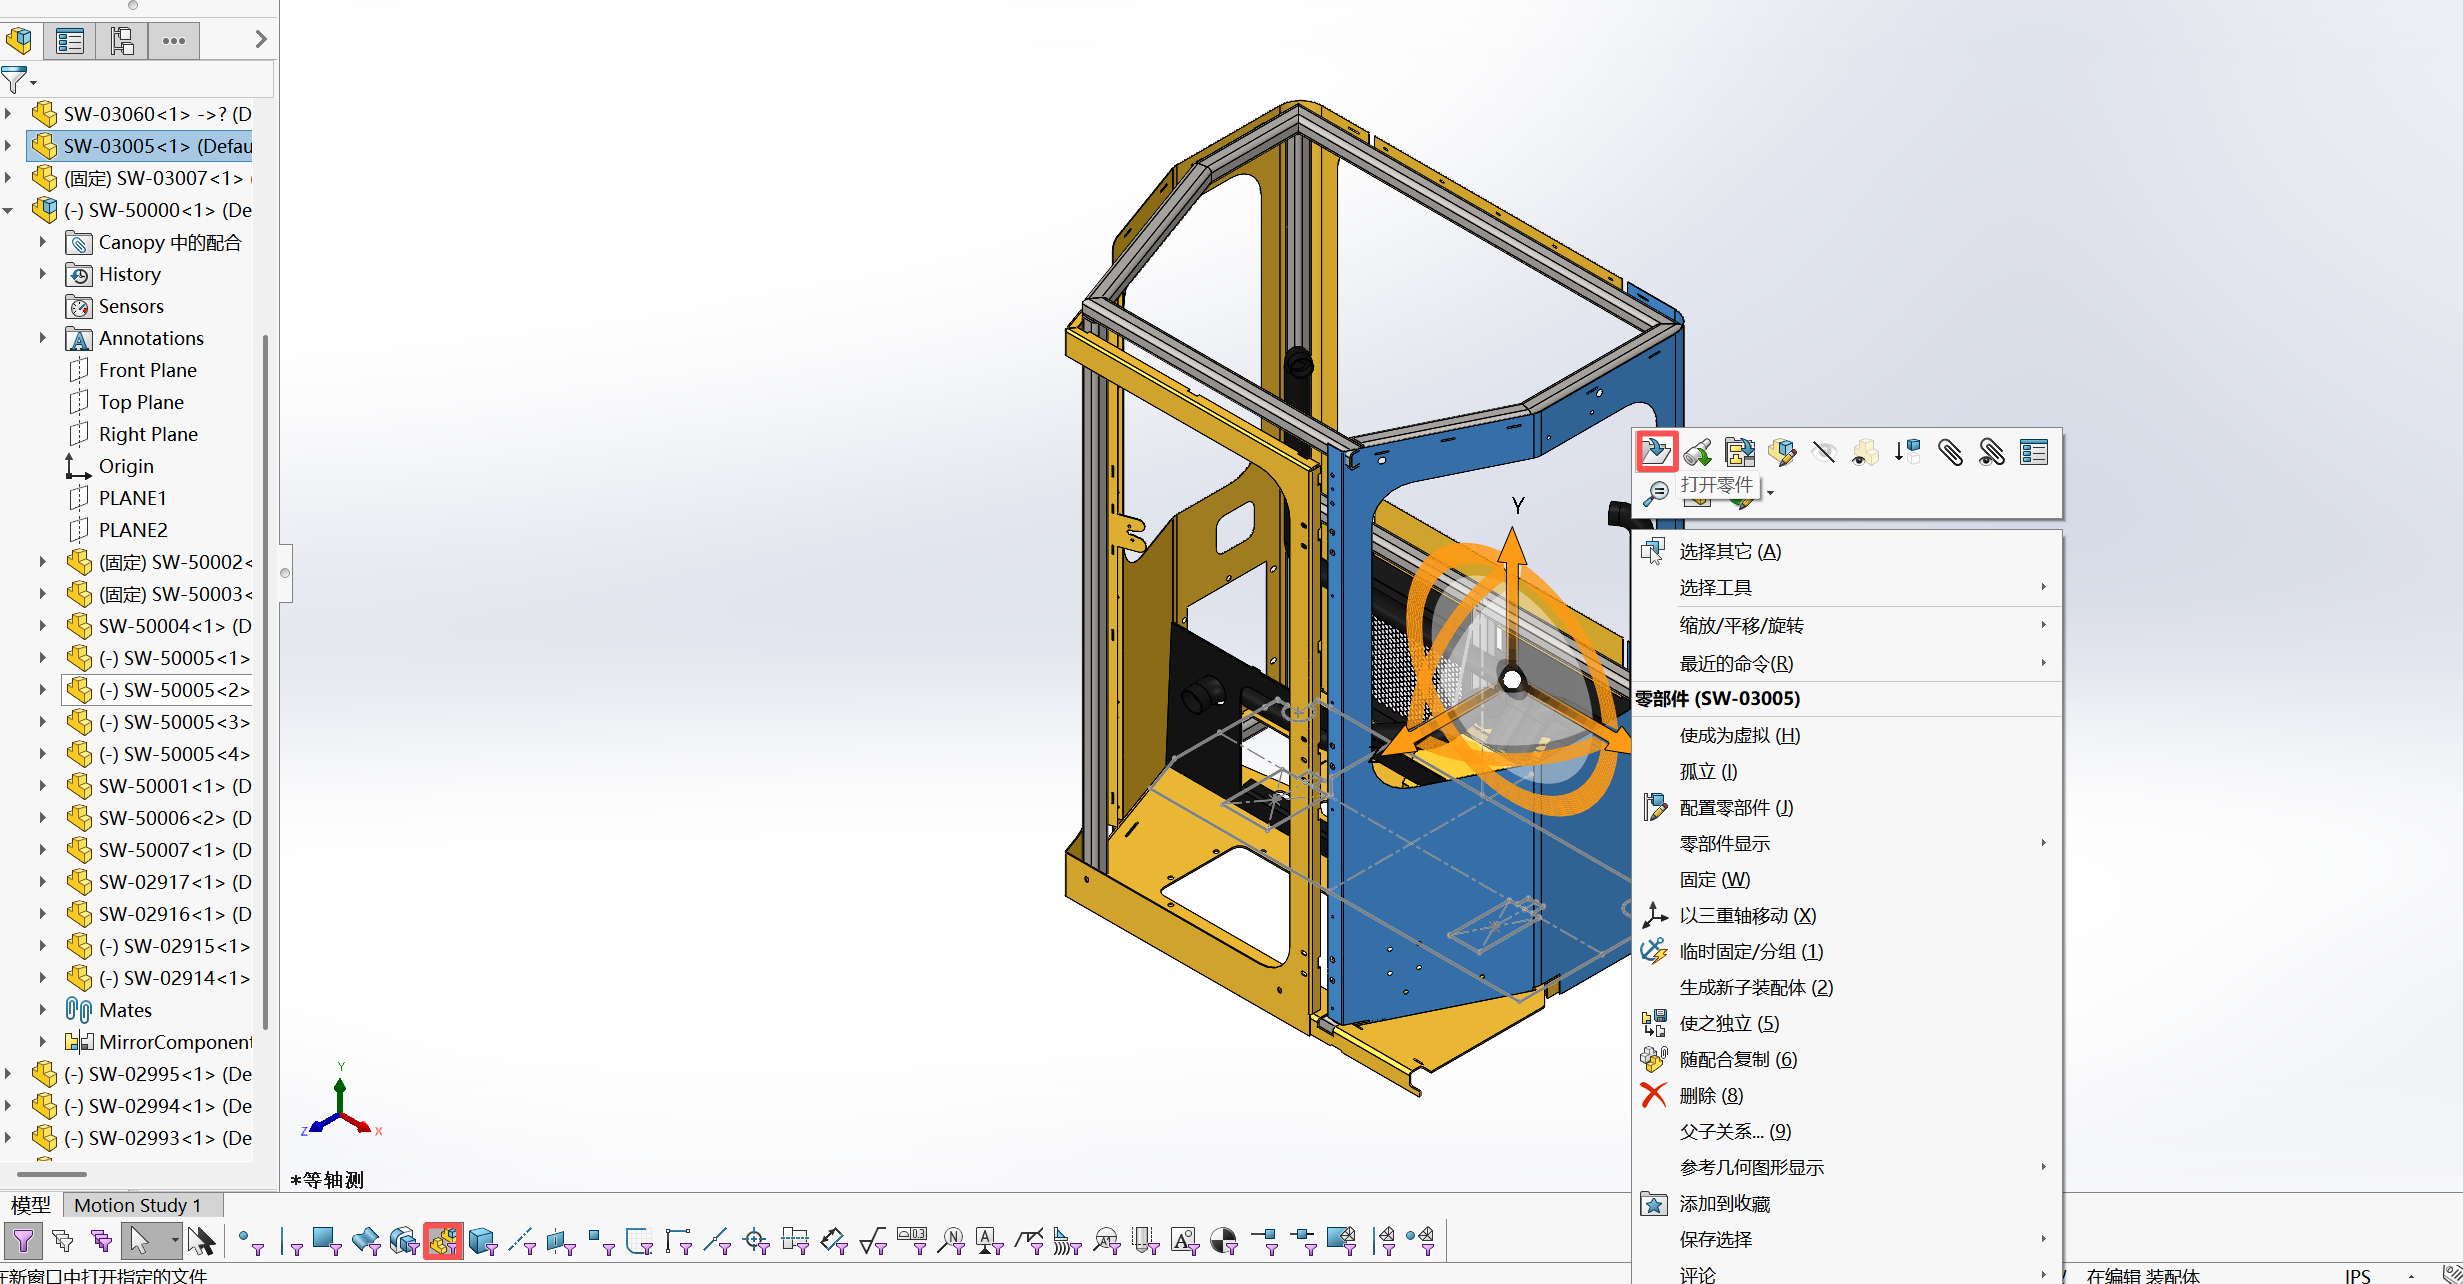
Task: Click the IPS unit system status button
Action: tap(2357, 1275)
